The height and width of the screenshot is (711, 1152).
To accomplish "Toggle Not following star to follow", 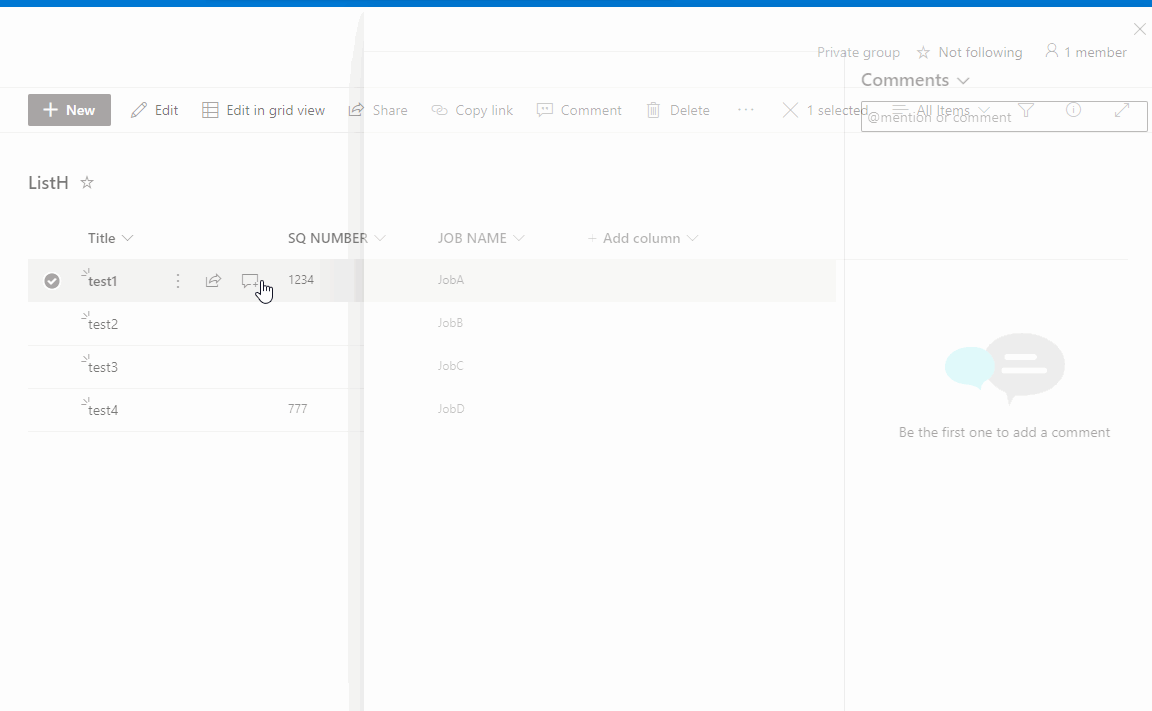I will point(923,52).
